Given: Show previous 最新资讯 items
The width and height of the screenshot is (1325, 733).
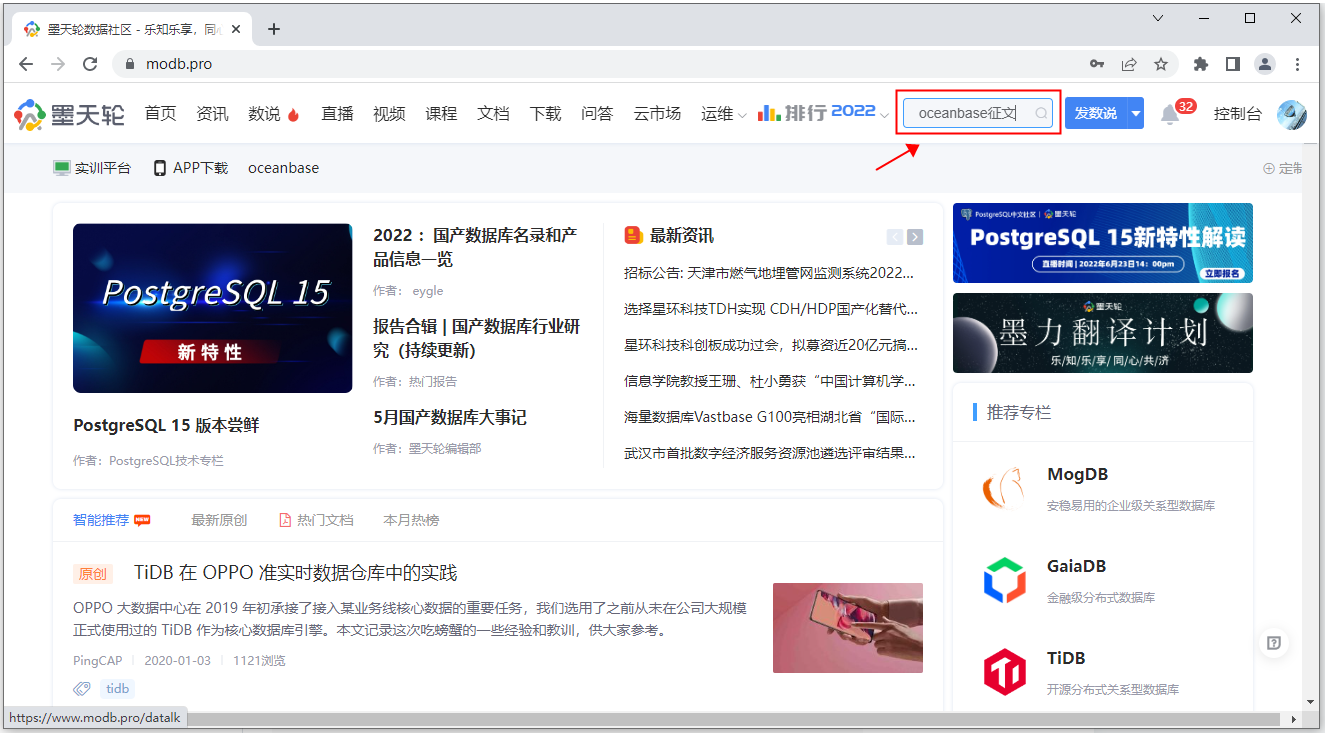Looking at the screenshot, I should pos(895,237).
